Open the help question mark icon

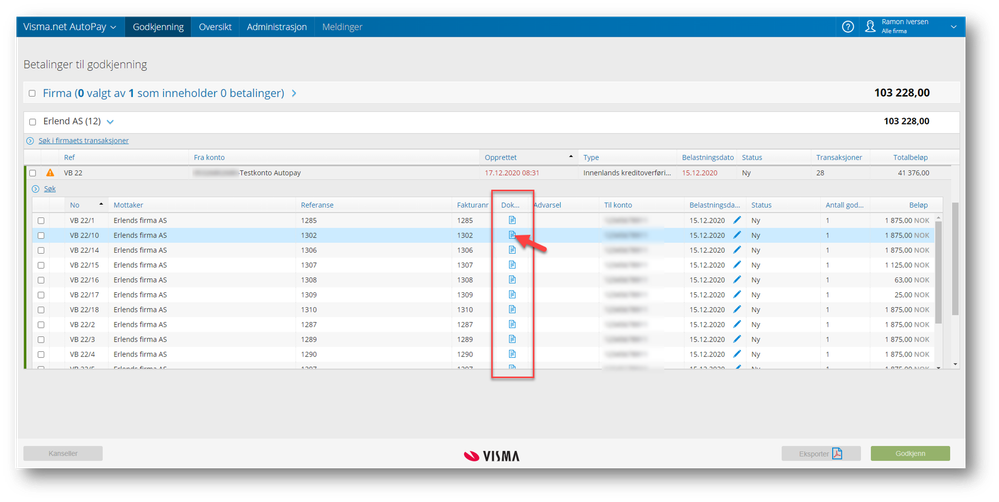tap(847, 27)
